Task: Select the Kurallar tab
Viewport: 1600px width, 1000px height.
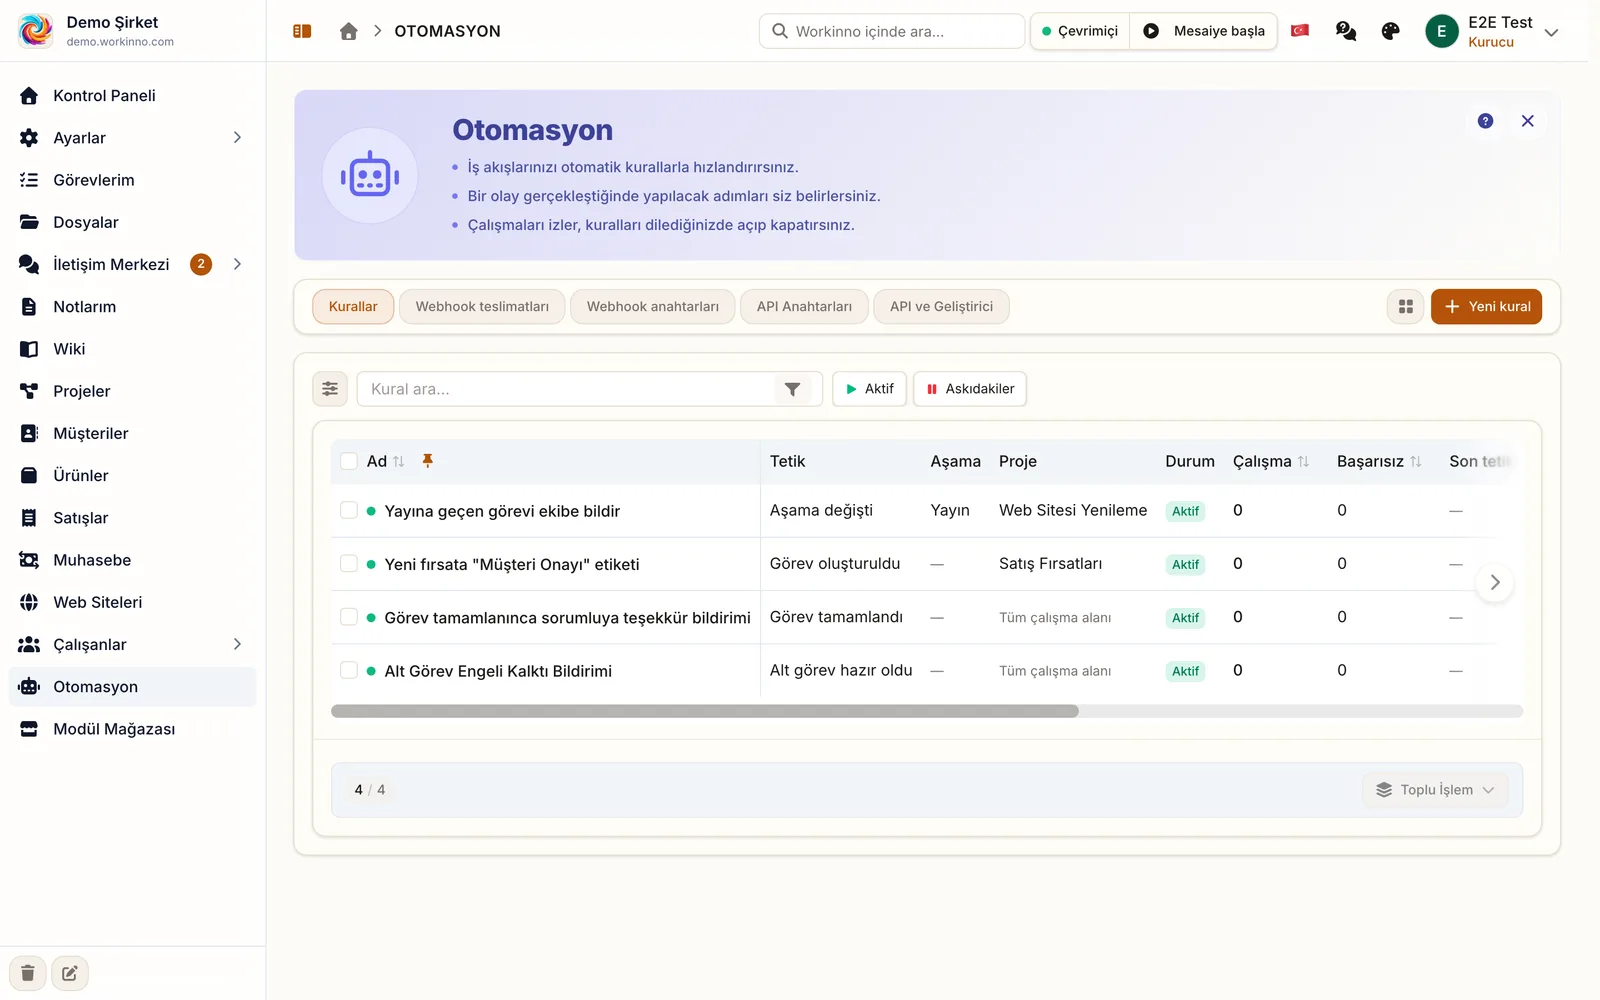Action: point(353,307)
